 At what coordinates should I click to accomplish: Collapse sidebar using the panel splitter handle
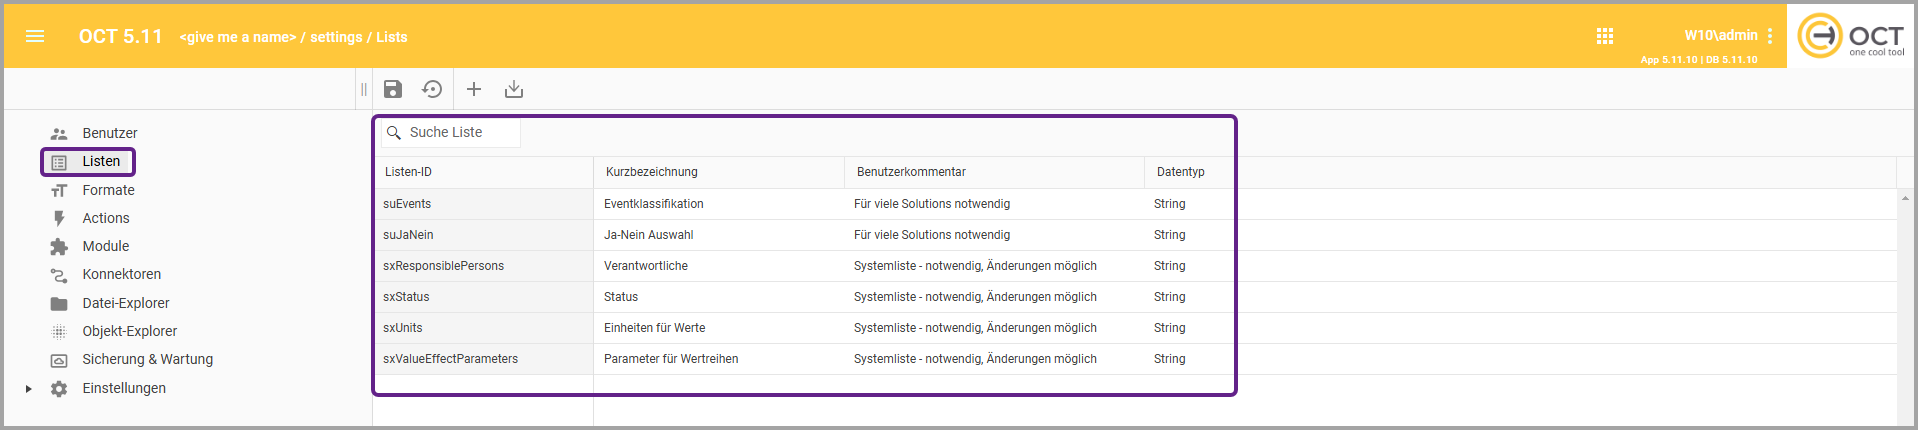coord(364,89)
